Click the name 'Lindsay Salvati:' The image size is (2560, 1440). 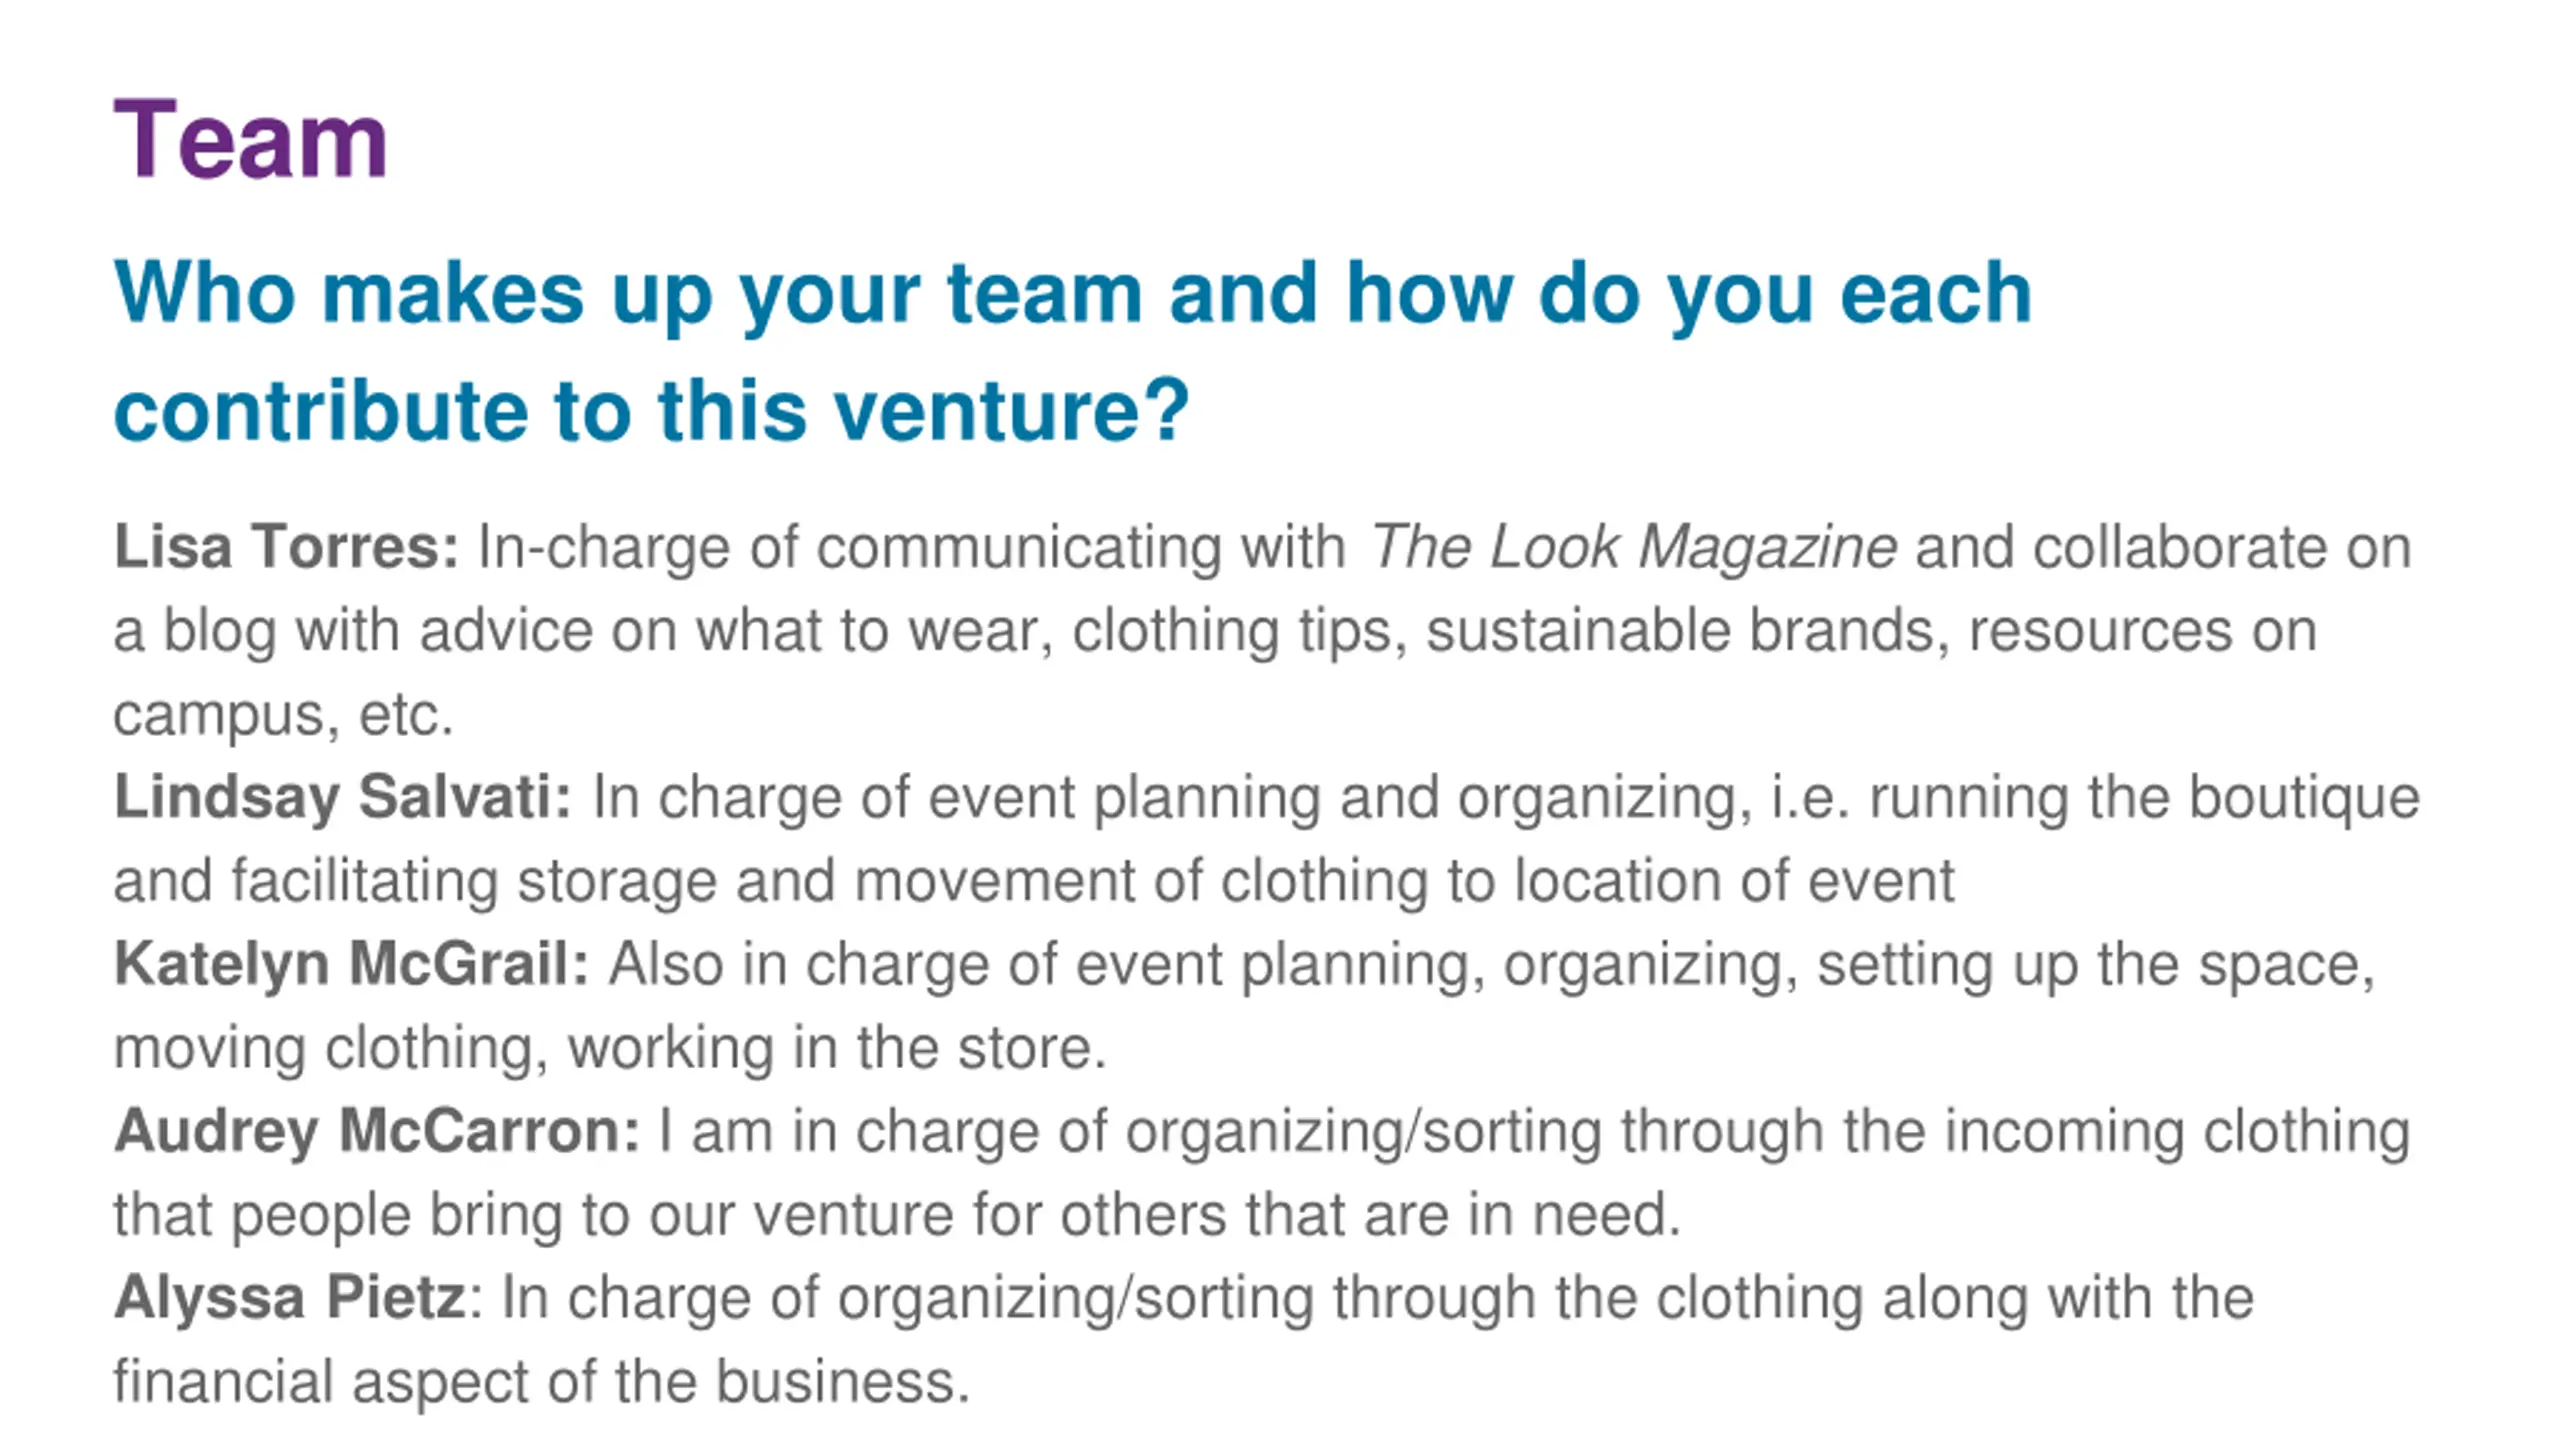342,798
